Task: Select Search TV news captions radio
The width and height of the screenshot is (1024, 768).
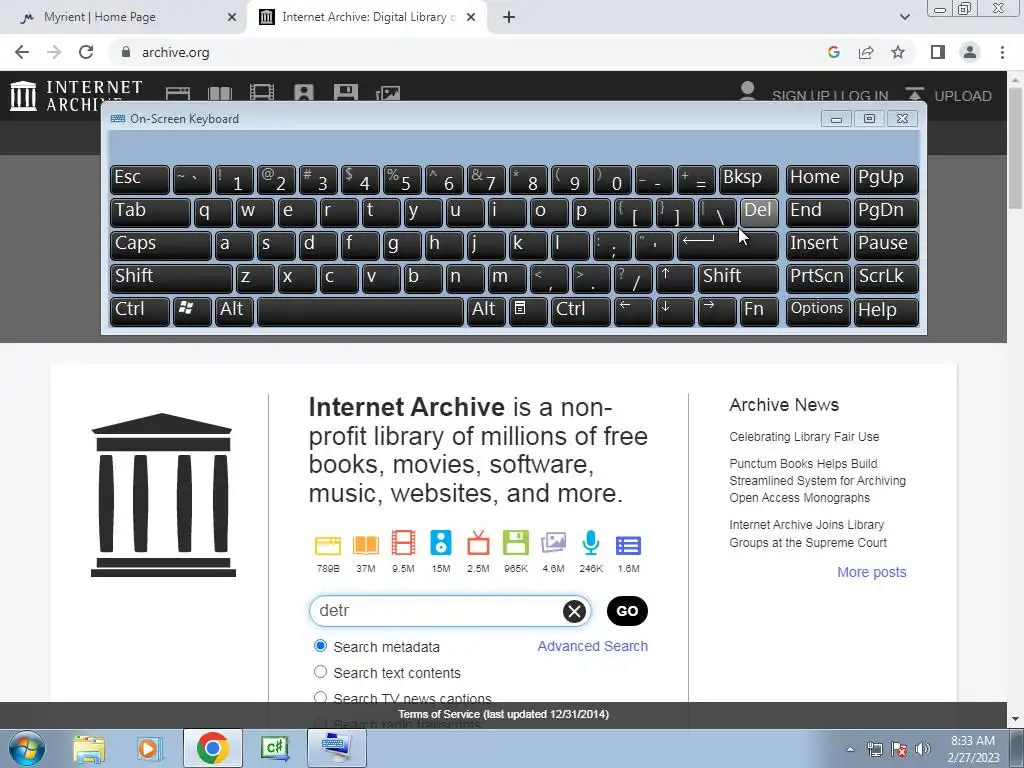Action: point(320,697)
